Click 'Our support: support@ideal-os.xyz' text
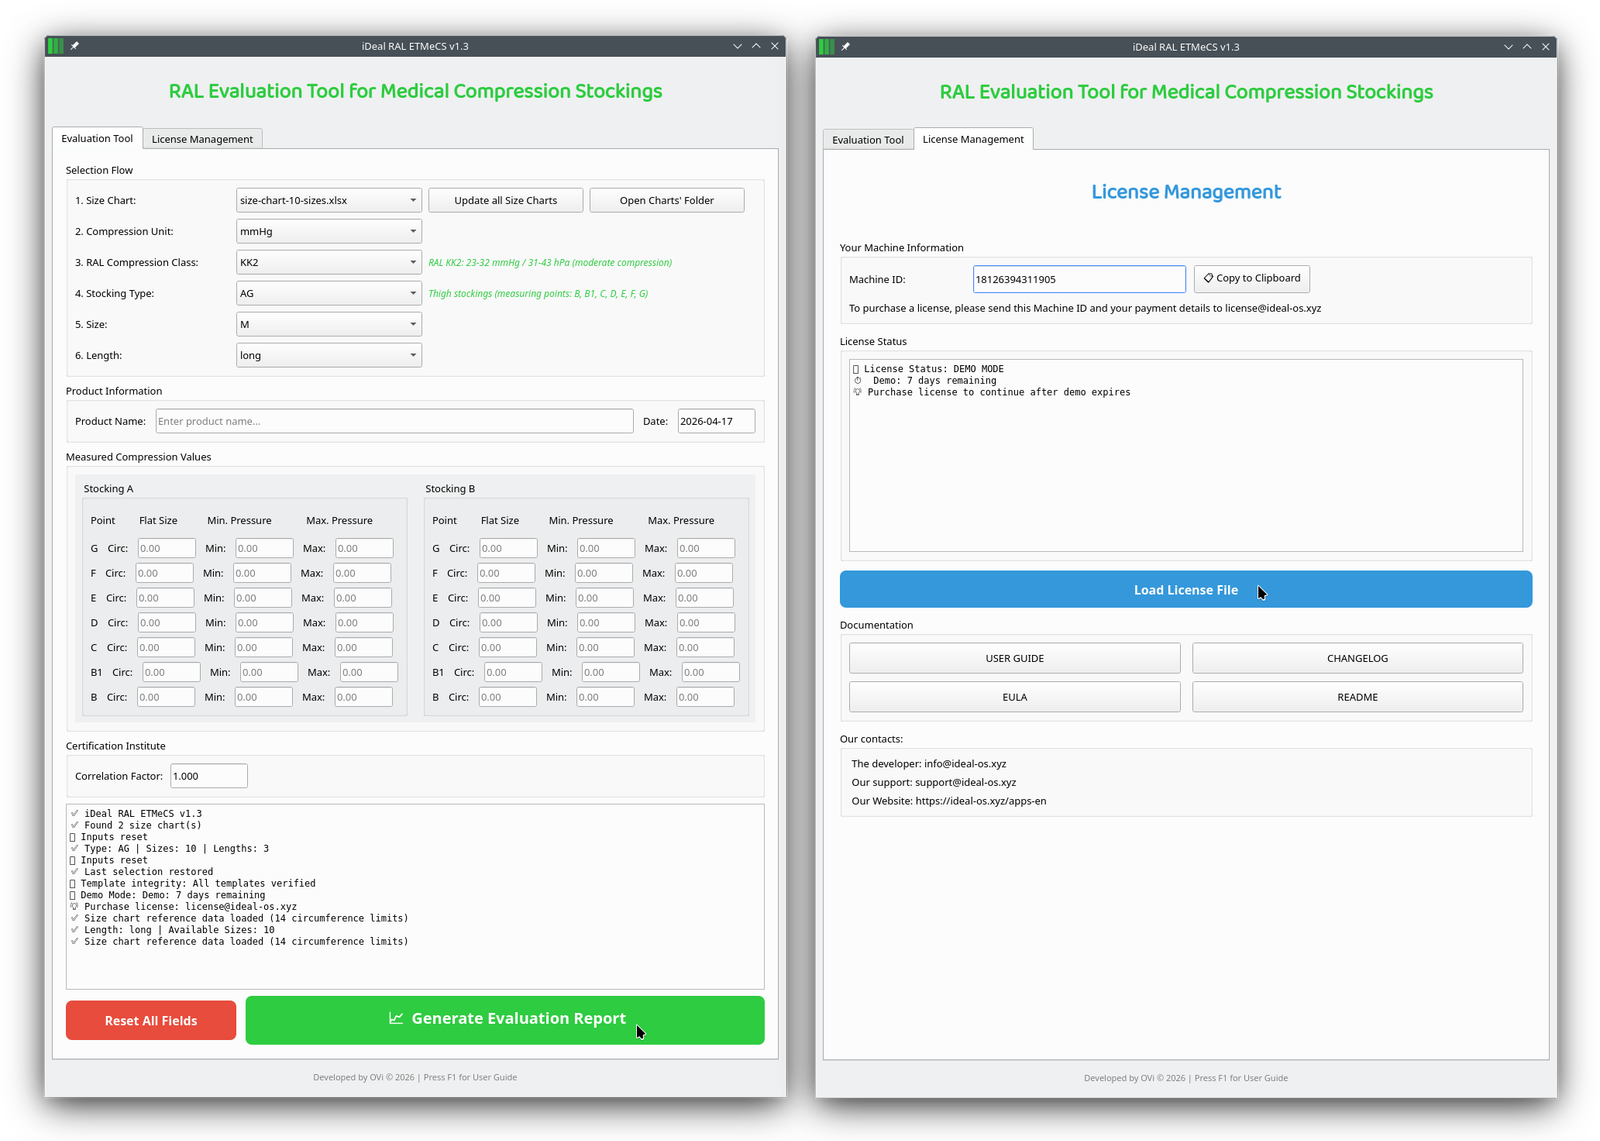Viewport: 1600px width, 1141px height. 933,782
